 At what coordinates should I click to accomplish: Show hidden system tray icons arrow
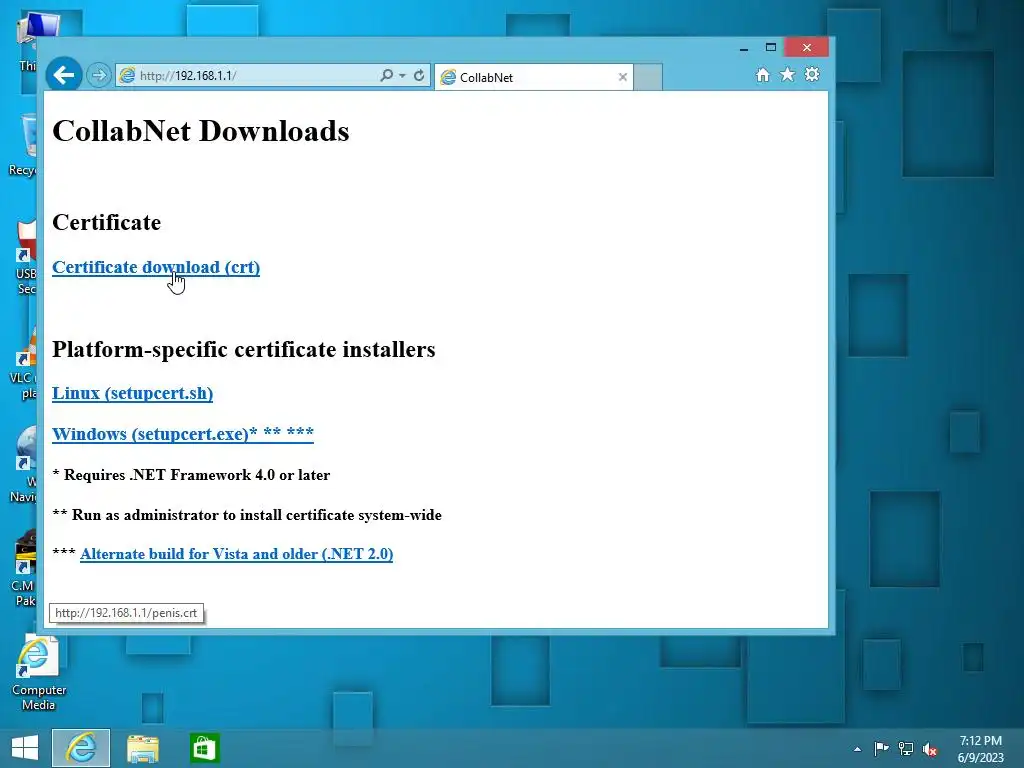coord(857,749)
